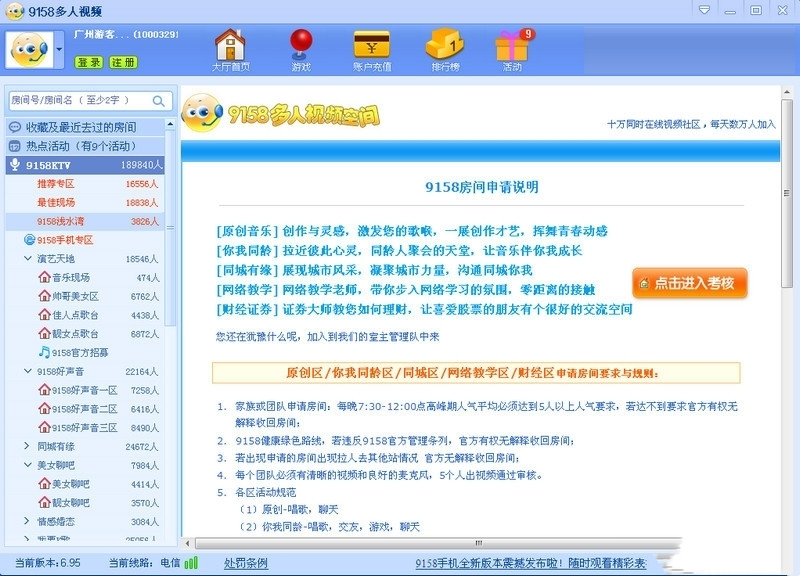Click the [原创音乐] description line
This screenshot has height=576, width=800.
coord(412,231)
